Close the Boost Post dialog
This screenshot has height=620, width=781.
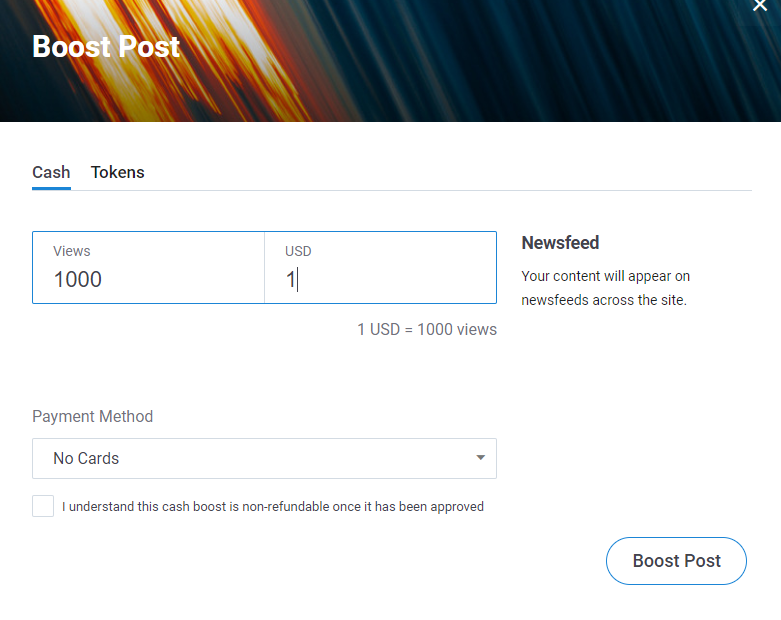click(x=760, y=5)
